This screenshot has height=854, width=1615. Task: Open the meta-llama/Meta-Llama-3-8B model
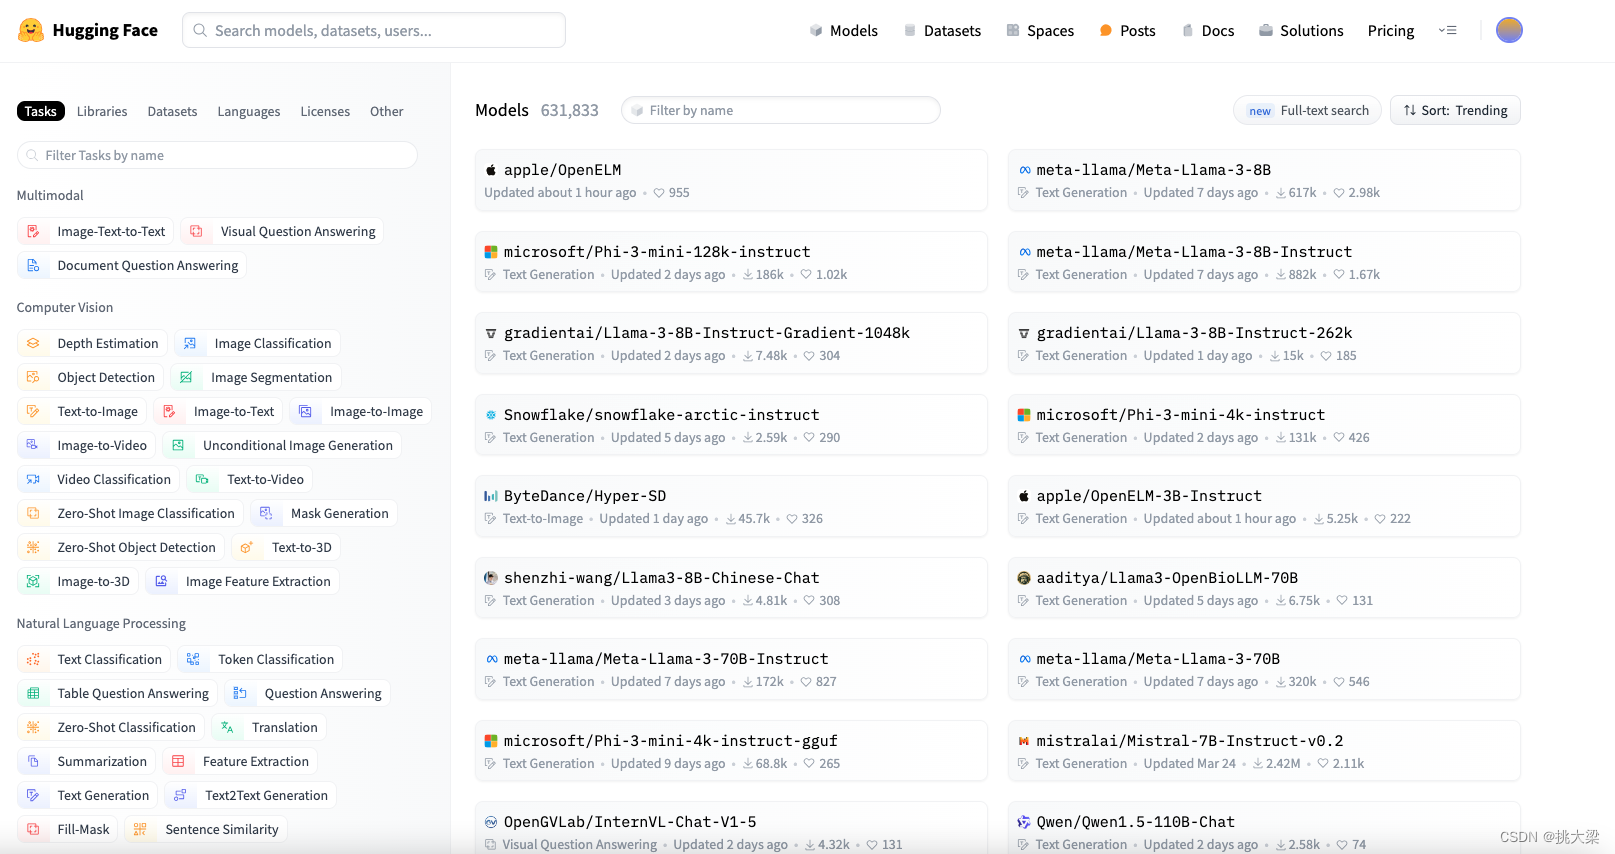[1264, 180]
